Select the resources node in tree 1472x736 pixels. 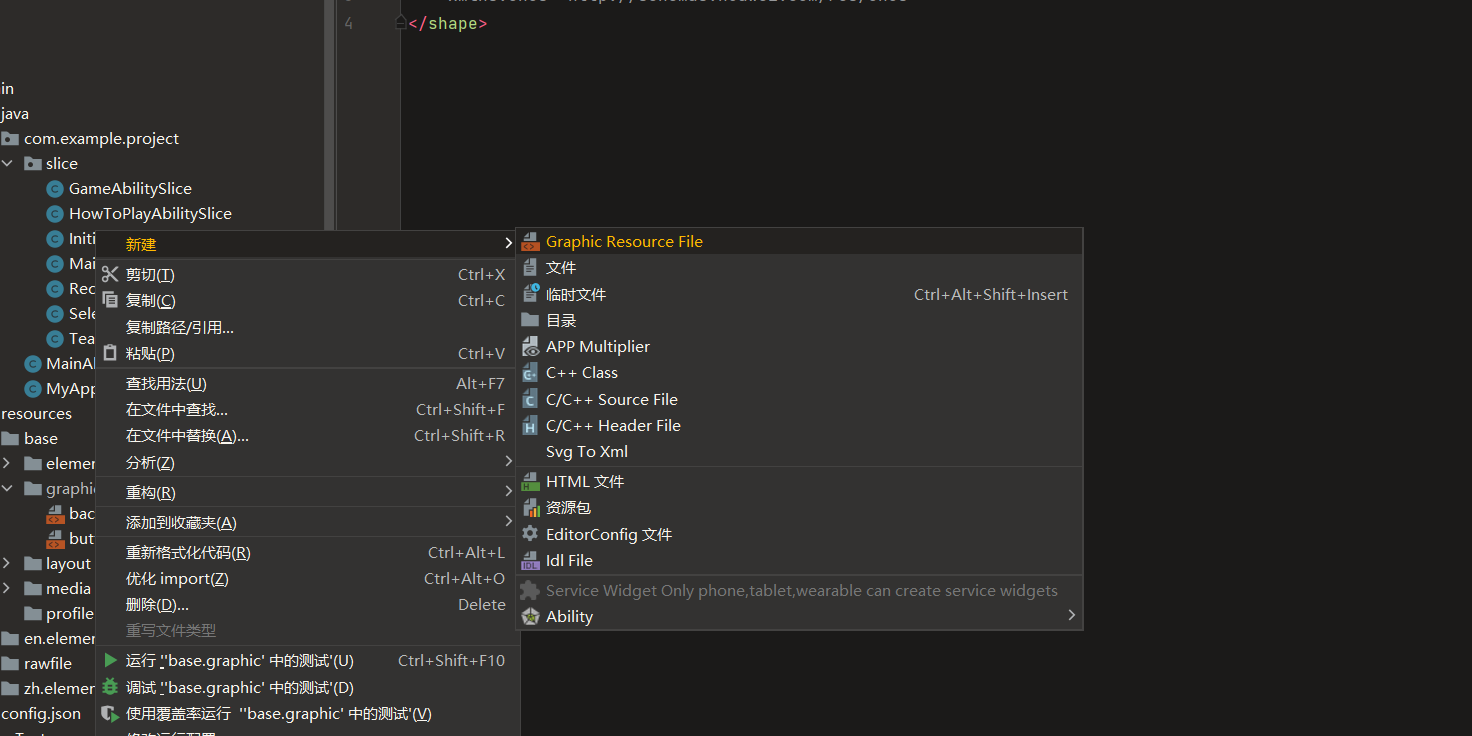37,413
